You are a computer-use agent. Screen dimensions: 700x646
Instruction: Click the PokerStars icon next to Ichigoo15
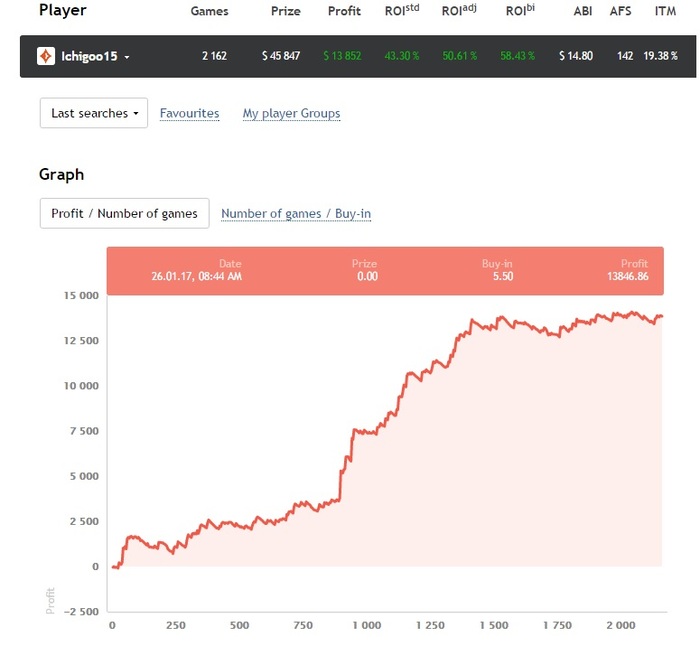(46, 56)
